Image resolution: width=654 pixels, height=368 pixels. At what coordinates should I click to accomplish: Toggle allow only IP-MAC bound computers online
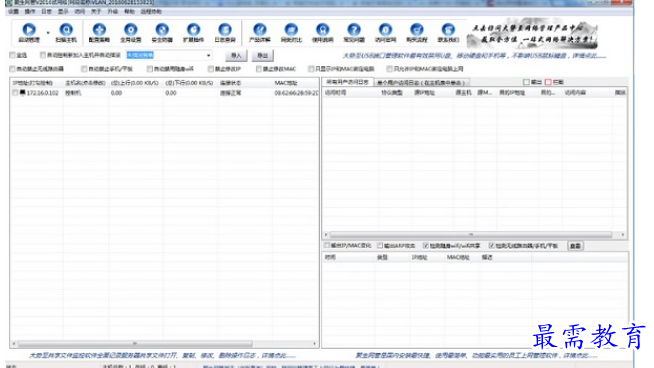(x=389, y=69)
